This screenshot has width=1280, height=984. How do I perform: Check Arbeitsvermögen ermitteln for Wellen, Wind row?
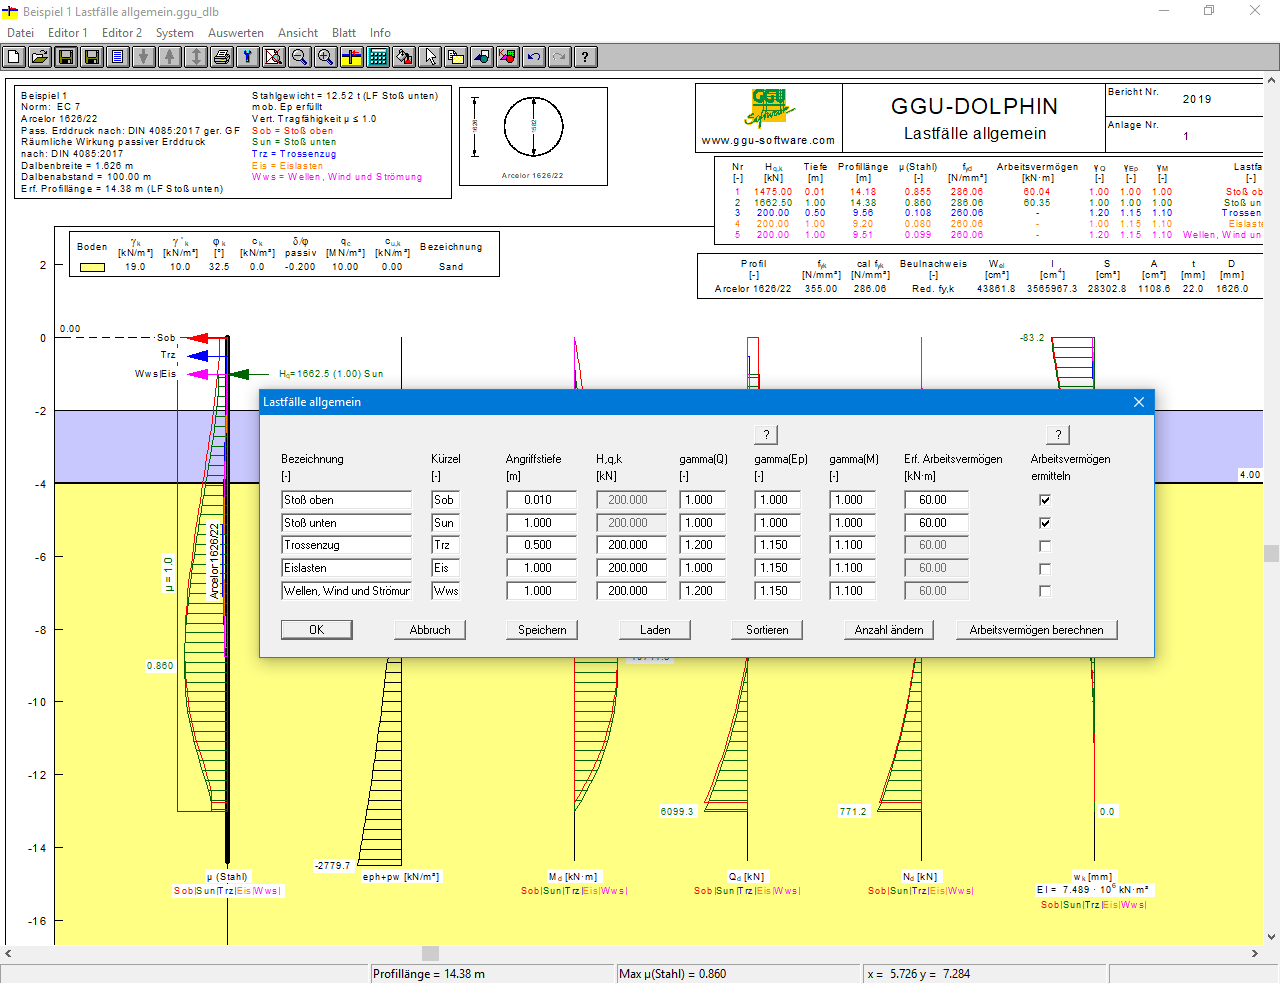coord(1045,591)
